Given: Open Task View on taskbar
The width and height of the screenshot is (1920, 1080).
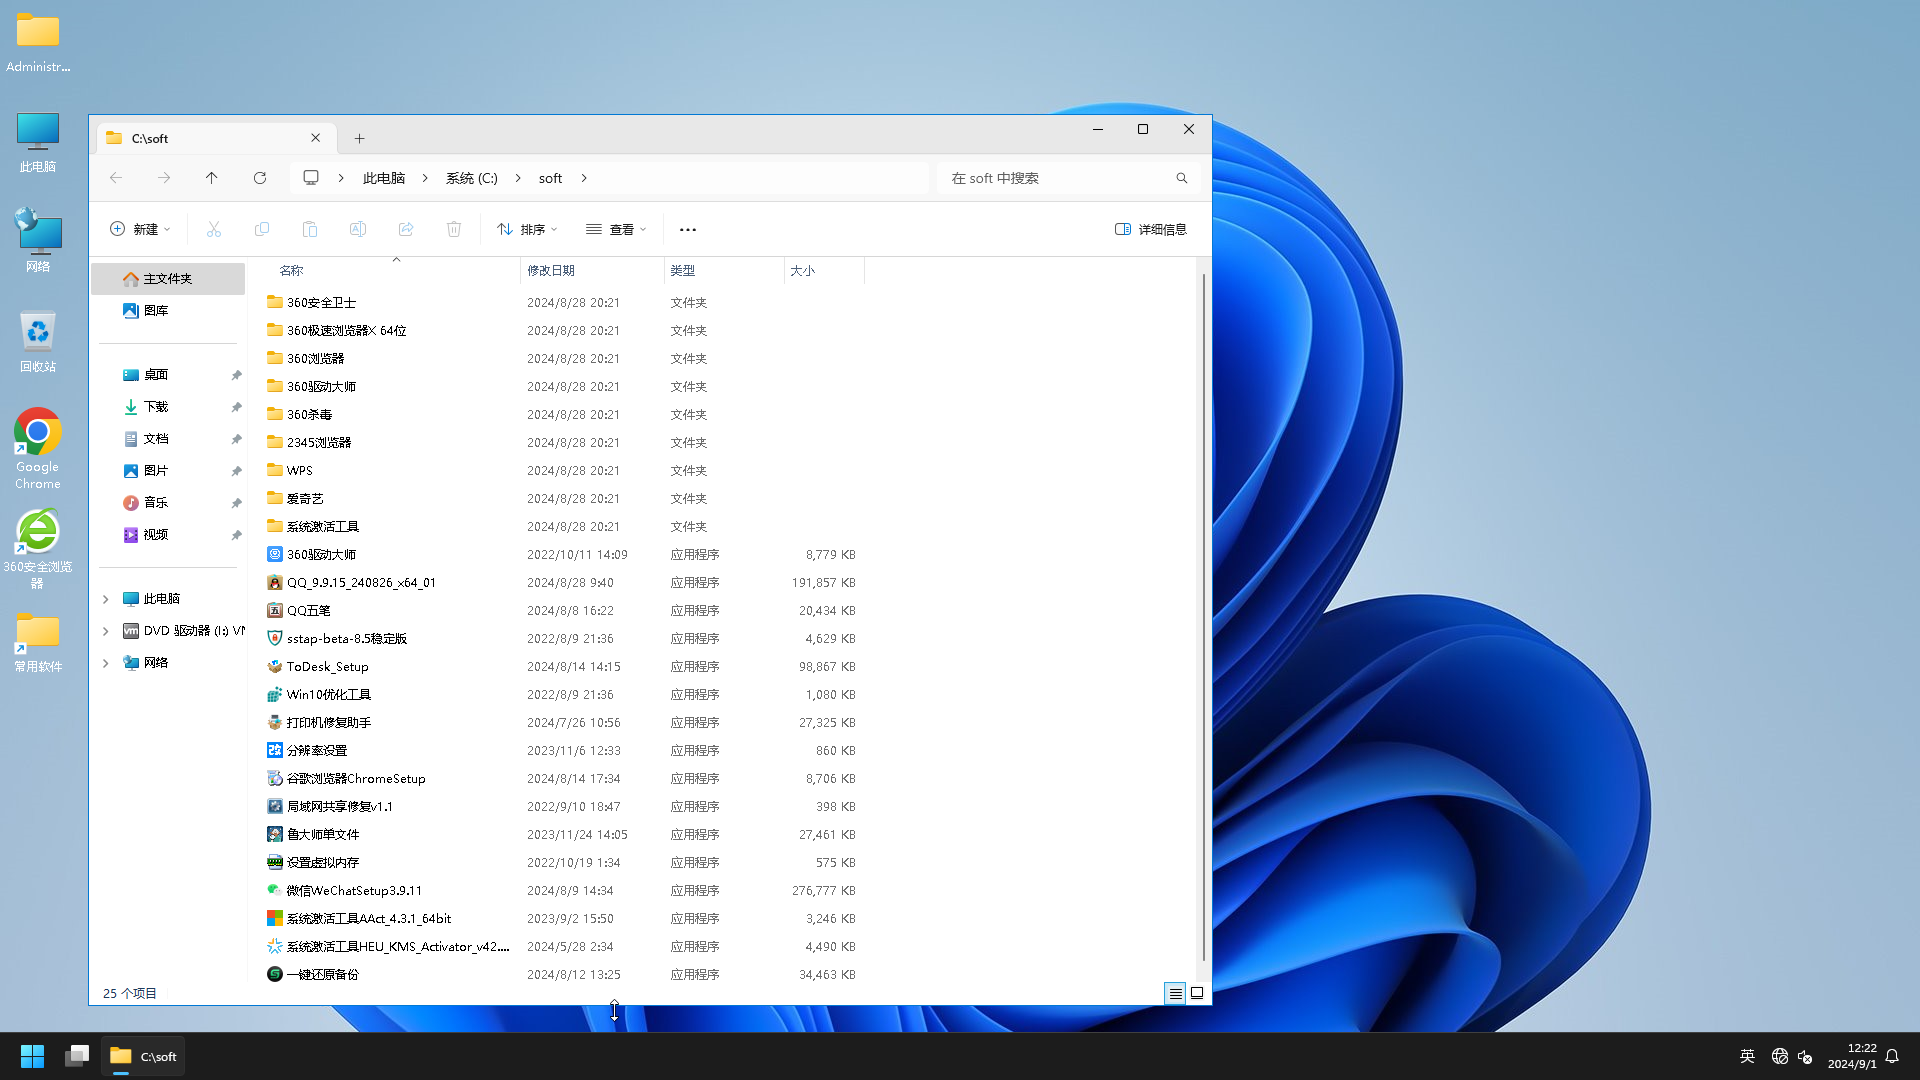Looking at the screenshot, I should click(77, 1056).
